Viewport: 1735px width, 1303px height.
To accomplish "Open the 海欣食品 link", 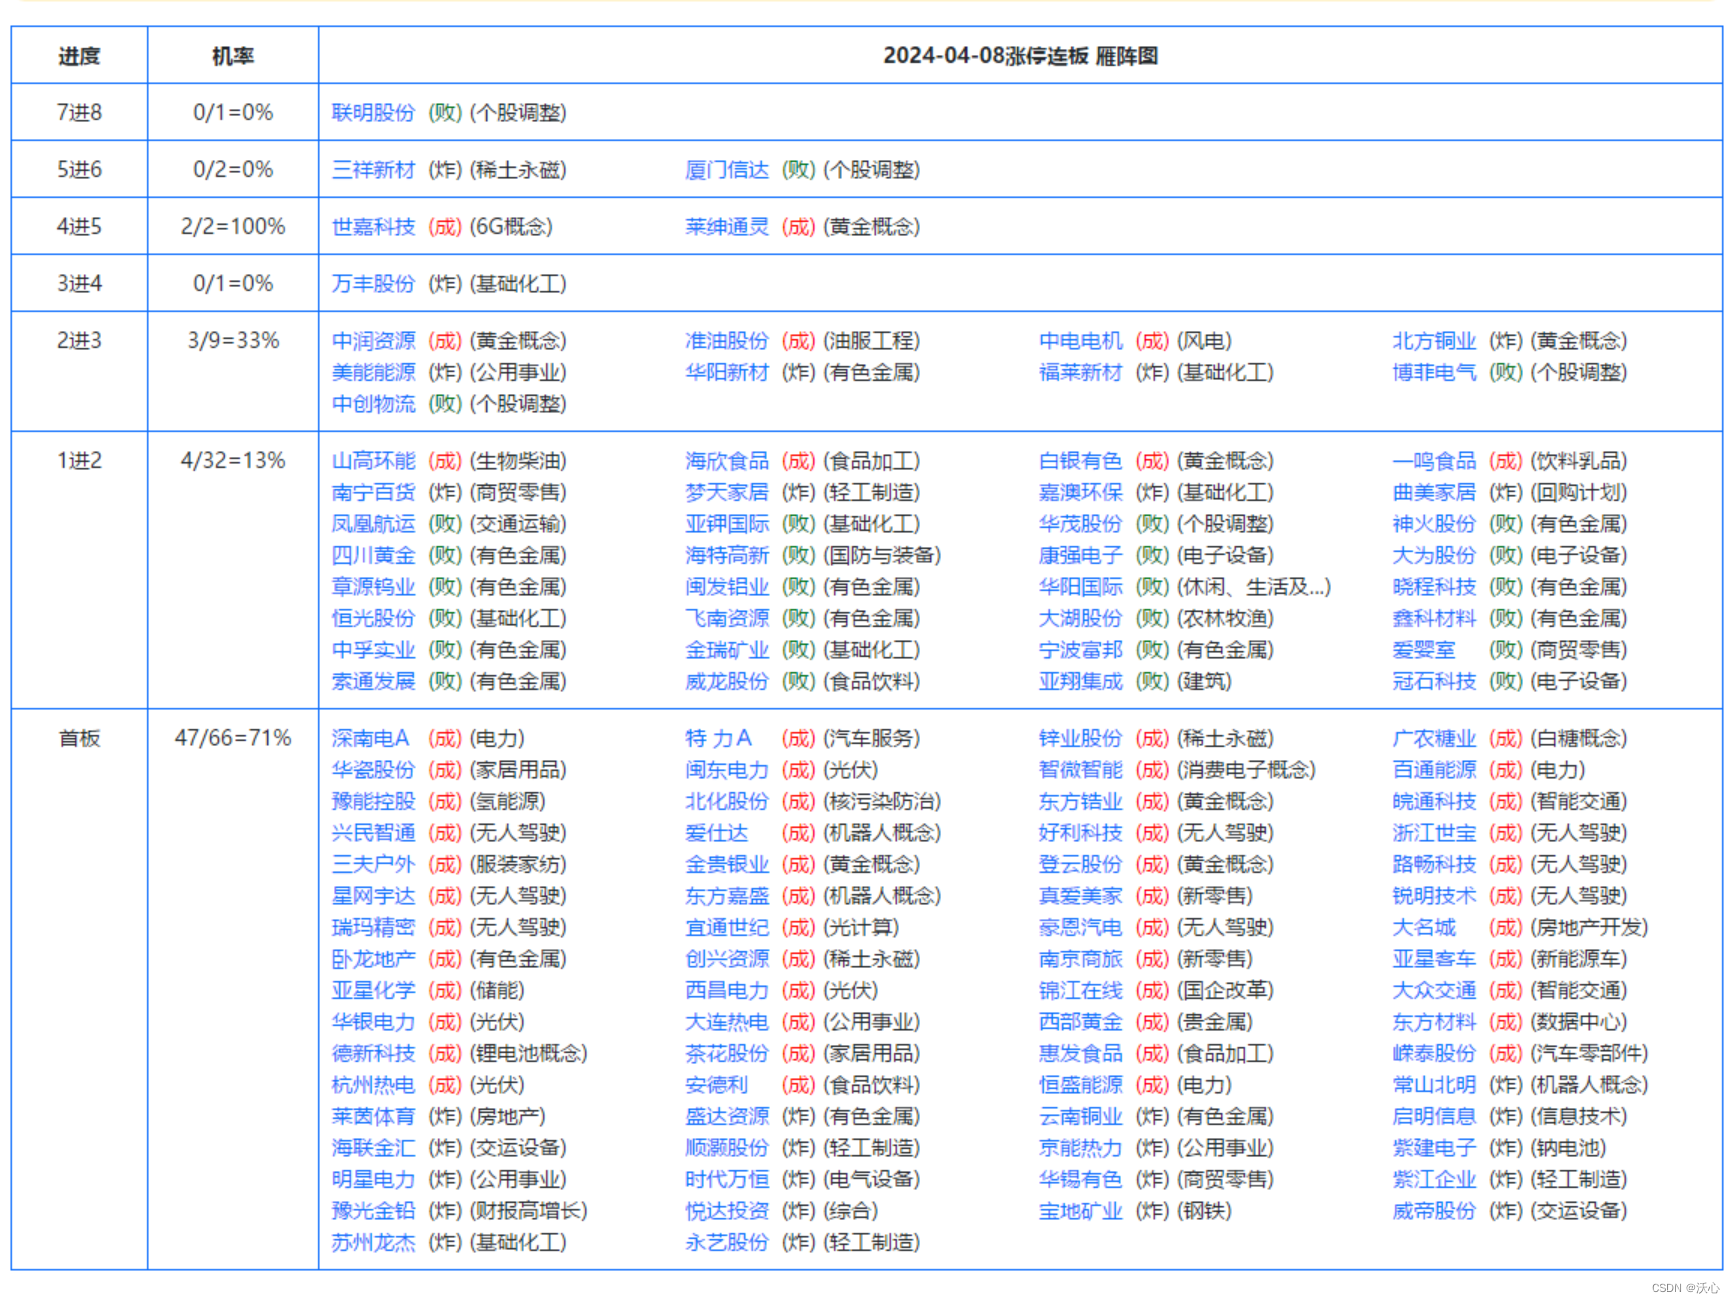I will [727, 461].
